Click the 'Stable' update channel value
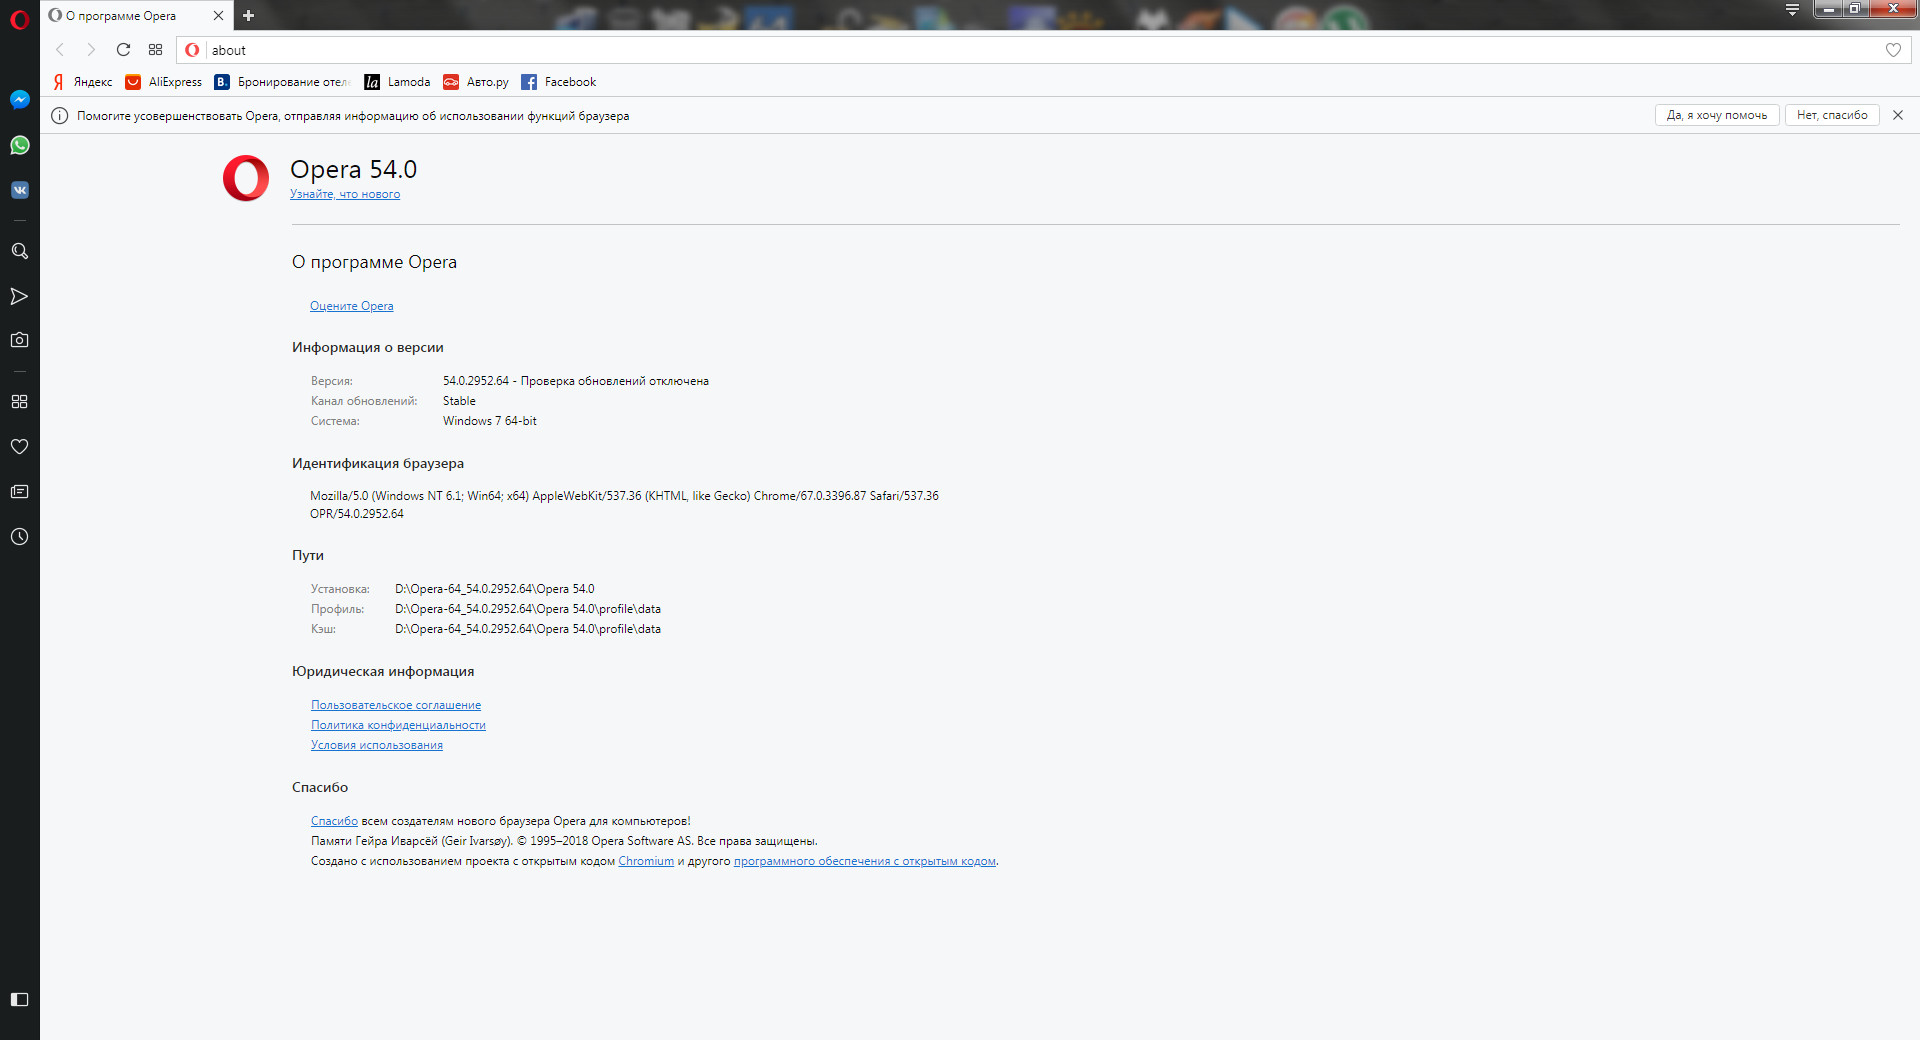This screenshot has width=1920, height=1040. (x=459, y=401)
